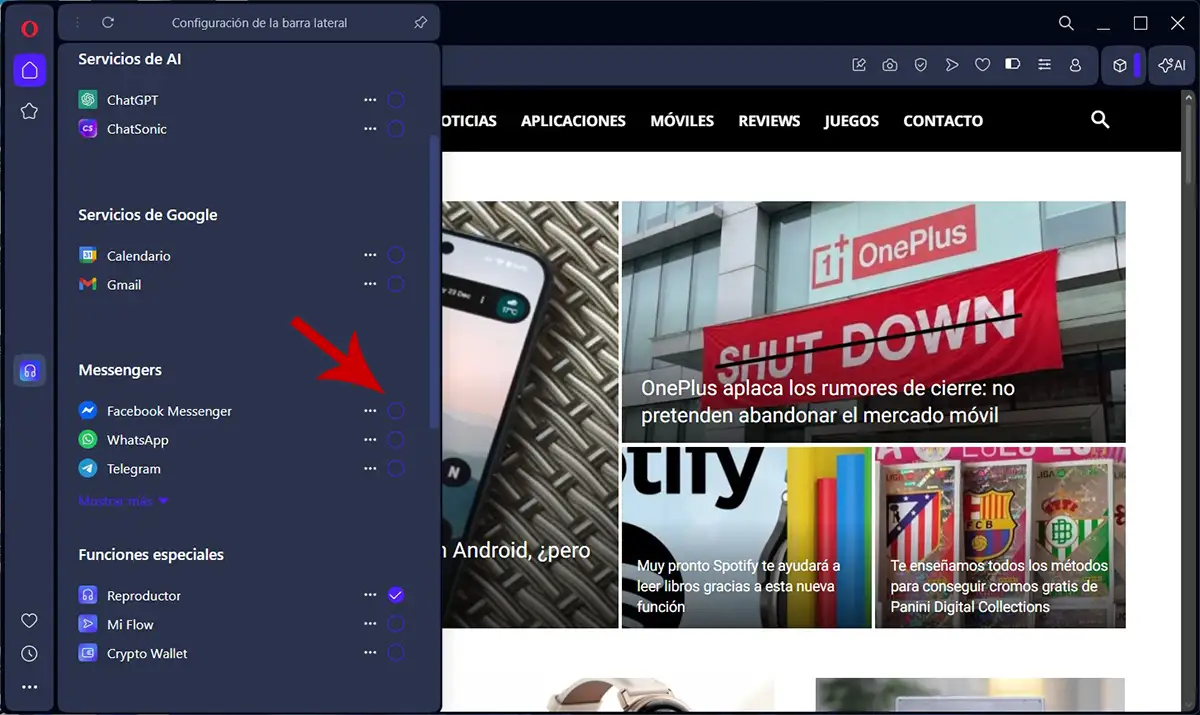Send page via the paper plane icon
1200x715 pixels.
click(951, 64)
